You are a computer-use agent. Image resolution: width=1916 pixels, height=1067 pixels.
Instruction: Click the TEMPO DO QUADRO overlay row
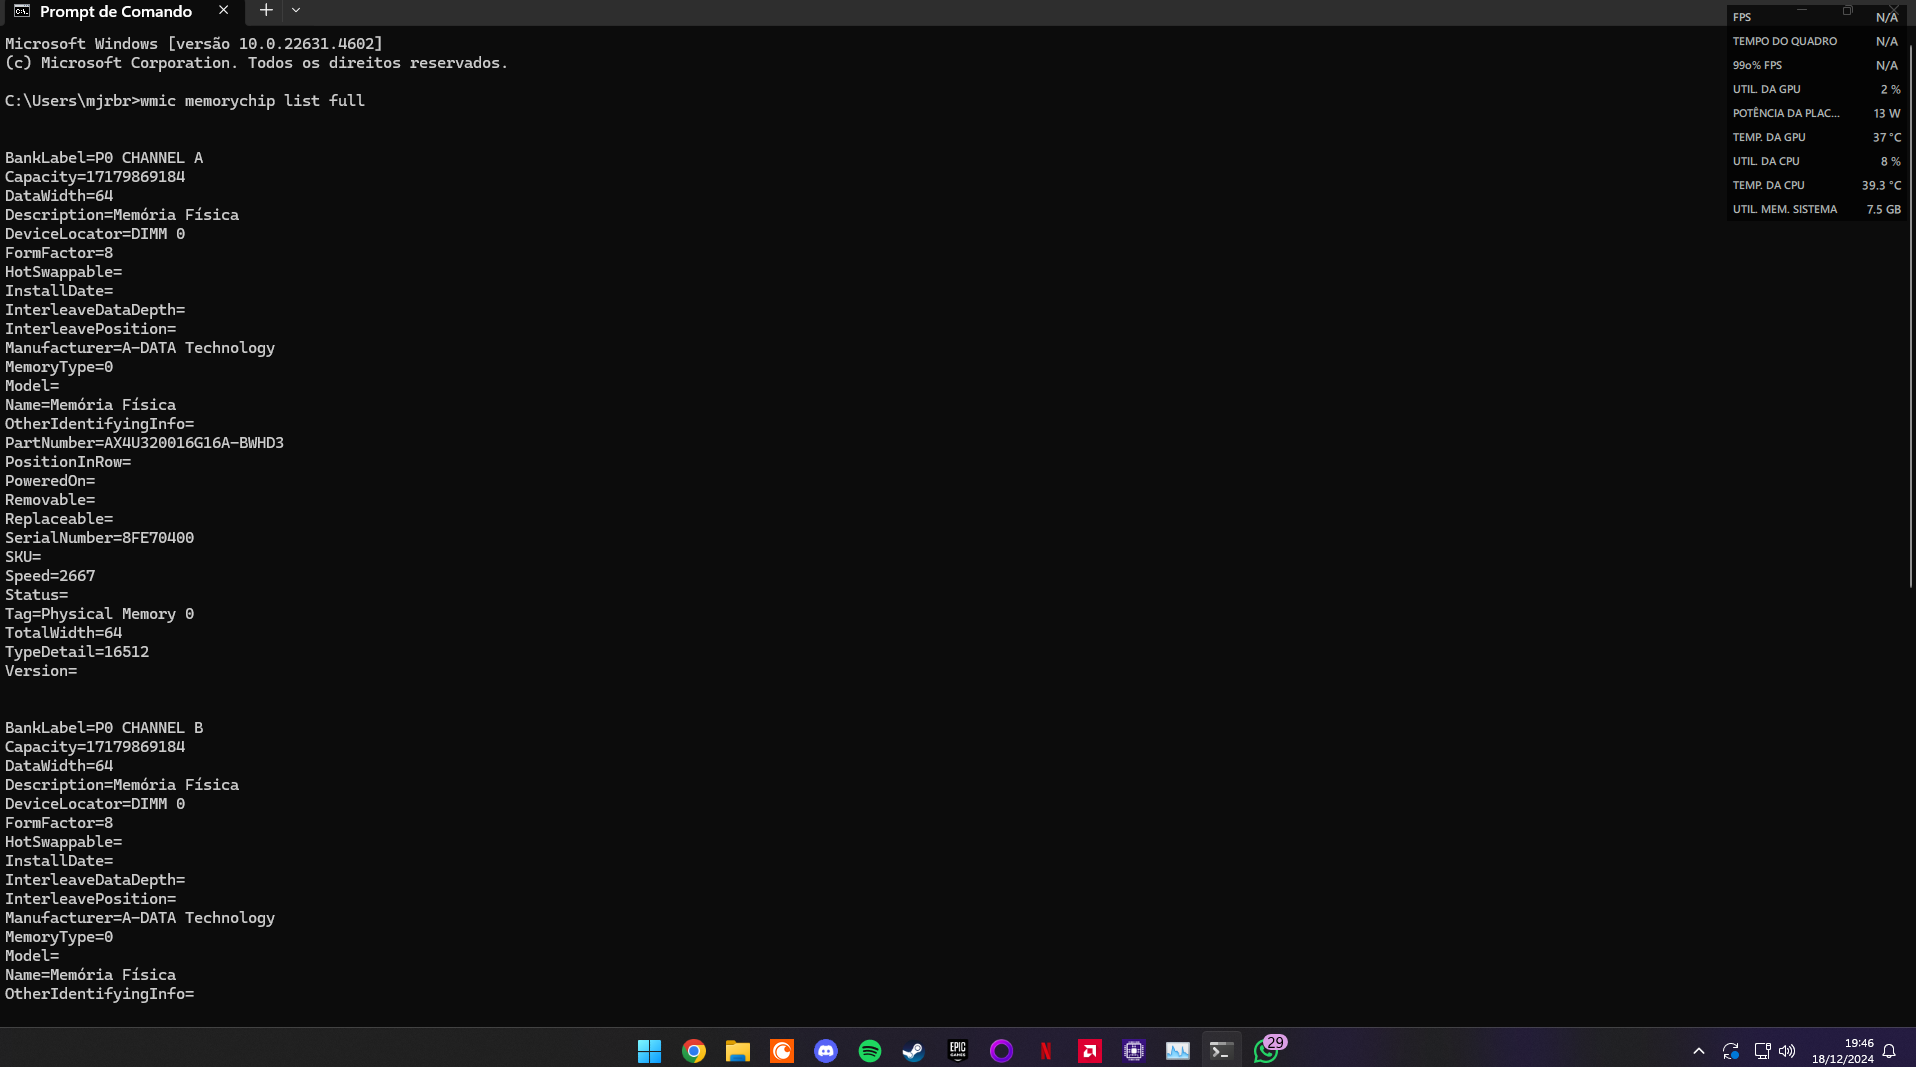pyautogui.click(x=1816, y=41)
